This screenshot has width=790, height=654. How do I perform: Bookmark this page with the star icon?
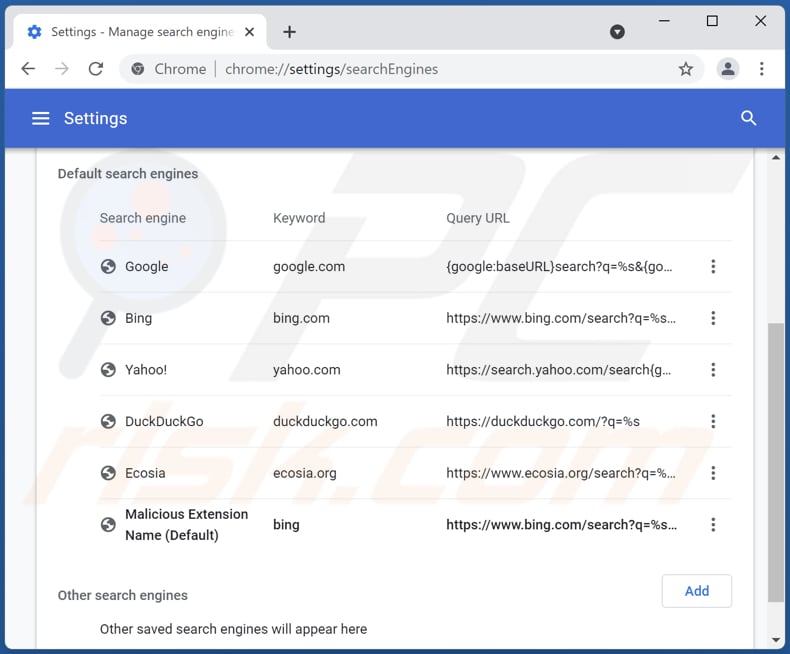pos(686,69)
